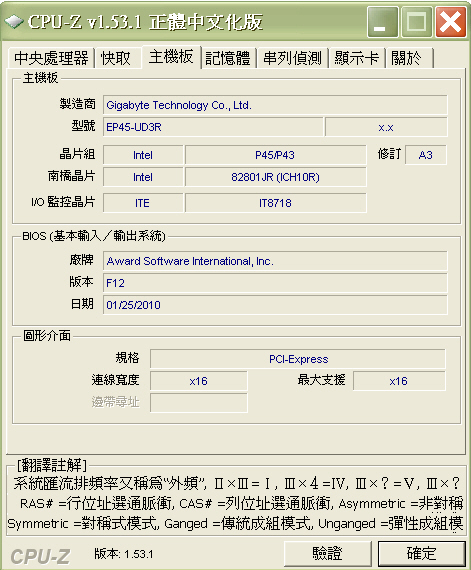
Task: Click the 版本: 1.53.1 label
Action: 124,554
